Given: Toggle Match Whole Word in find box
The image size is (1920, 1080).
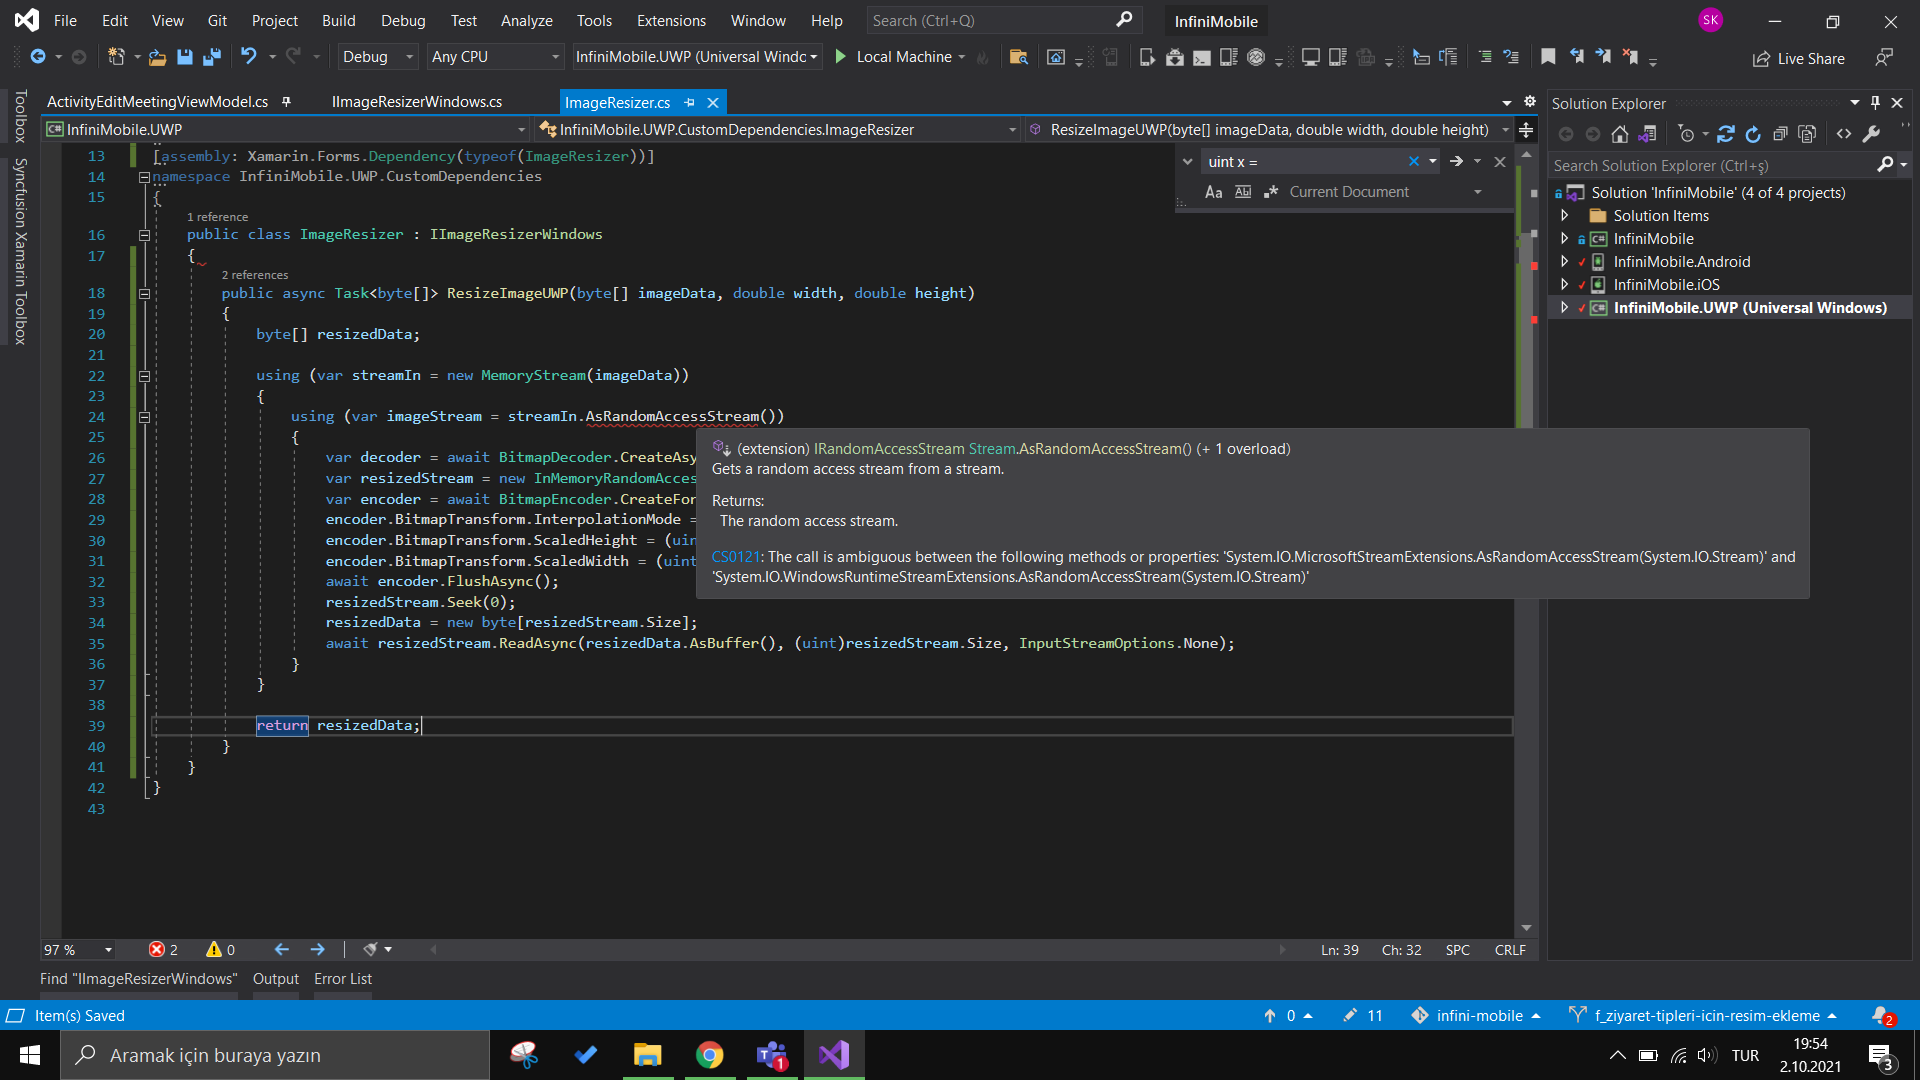Looking at the screenshot, I should pyautogui.click(x=1243, y=192).
